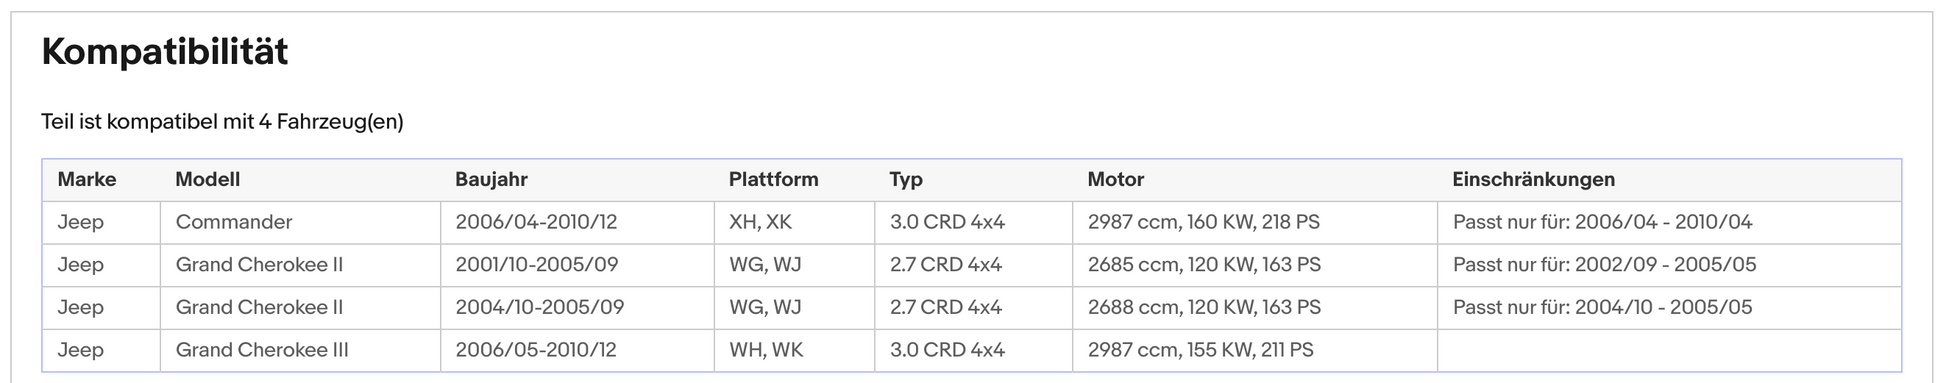This screenshot has height=383, width=1946.
Task: Select the Grand Cherokee III model cell
Action: [300, 350]
